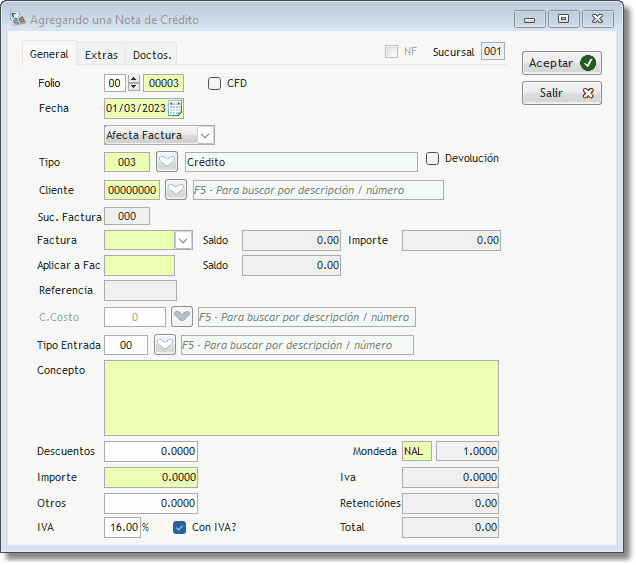Click the Iva amount field

(x=450, y=477)
